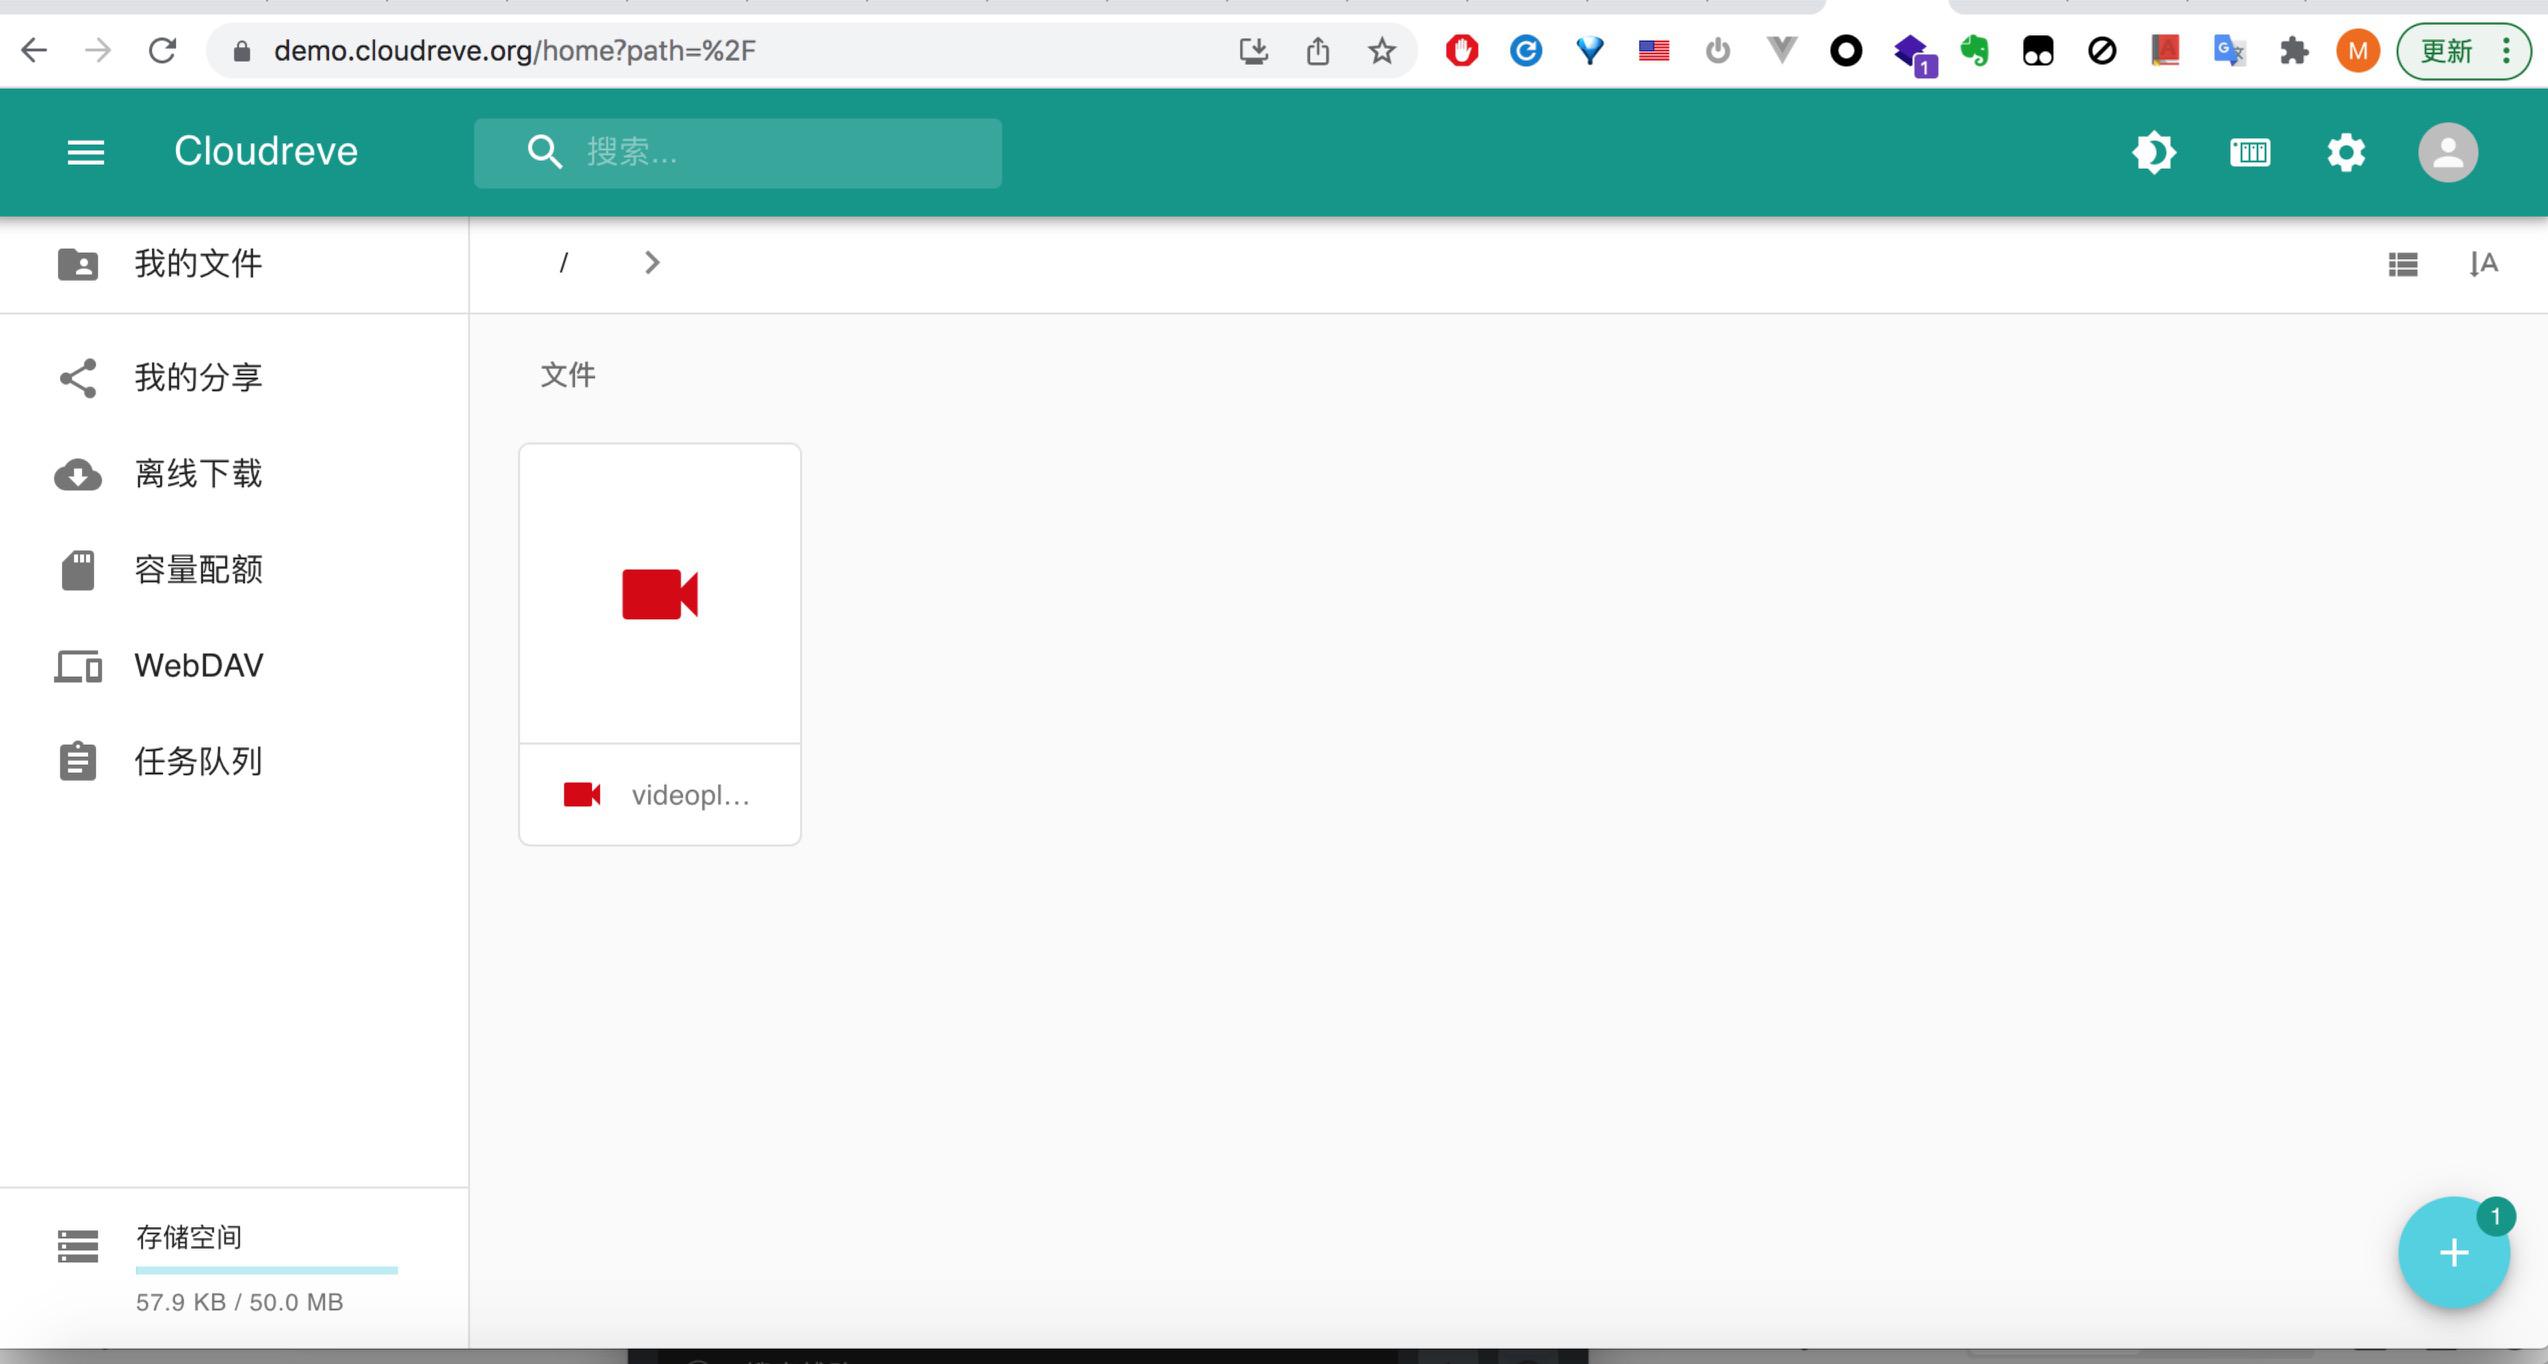Click the Cloudreve title link

(x=265, y=152)
